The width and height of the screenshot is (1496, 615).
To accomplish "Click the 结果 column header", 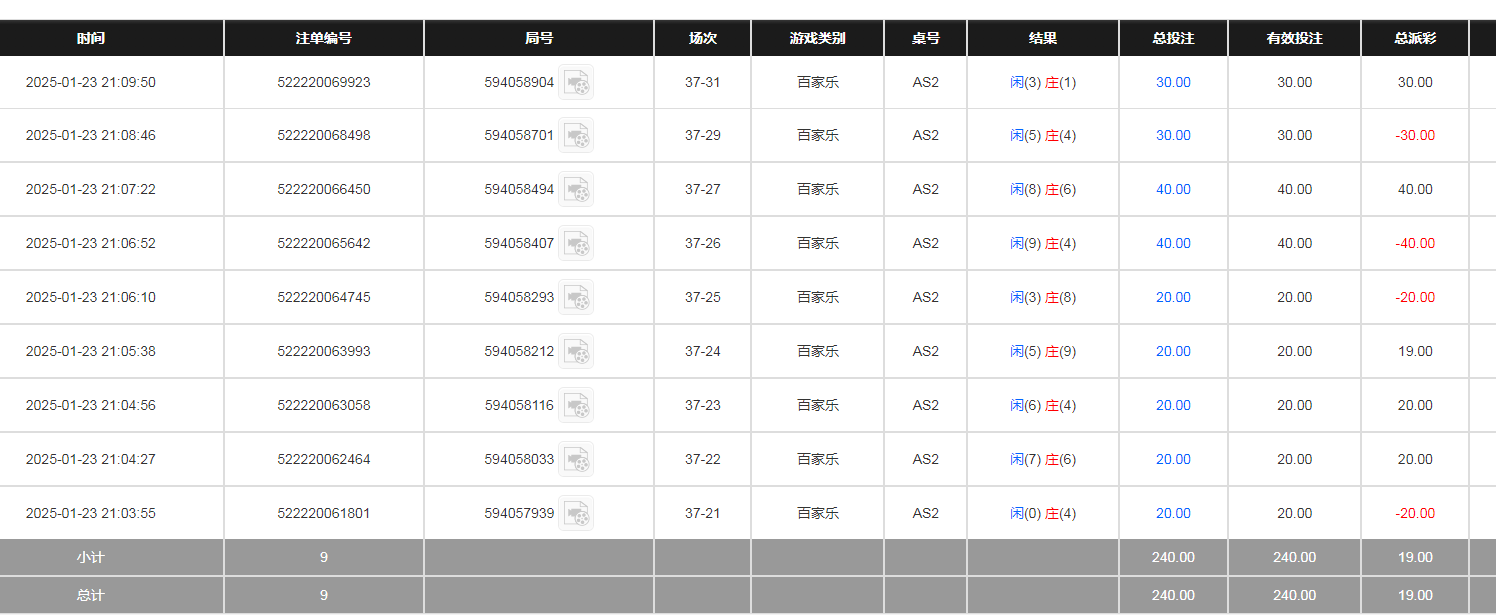I will pyautogui.click(x=1043, y=39).
